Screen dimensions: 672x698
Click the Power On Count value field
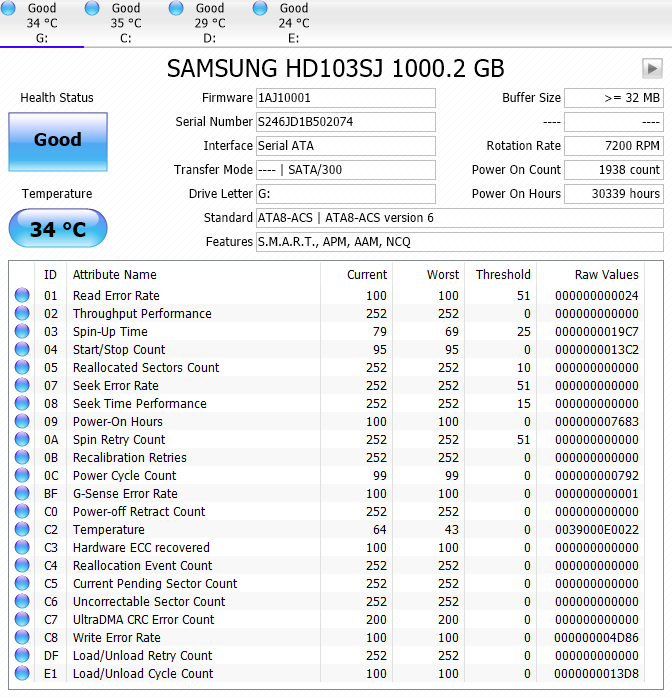coord(614,170)
